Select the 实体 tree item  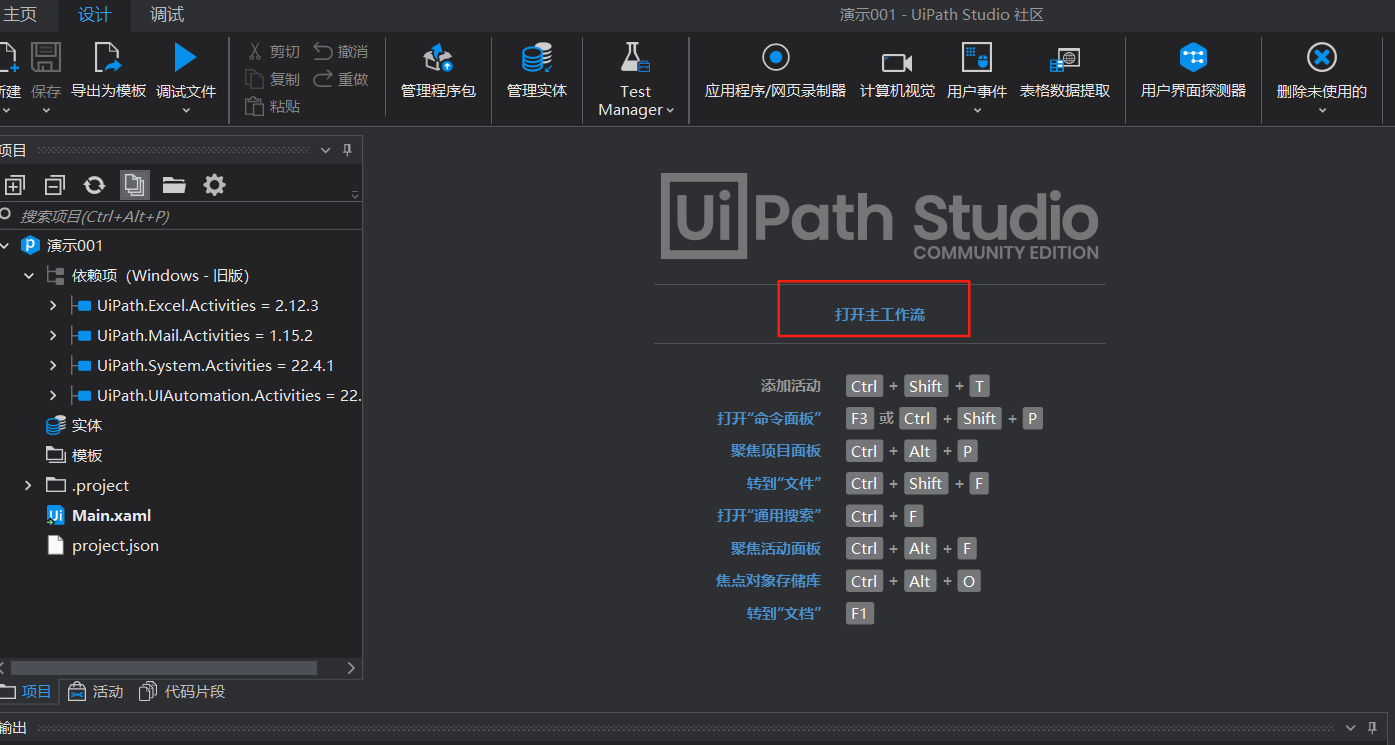tap(87, 426)
